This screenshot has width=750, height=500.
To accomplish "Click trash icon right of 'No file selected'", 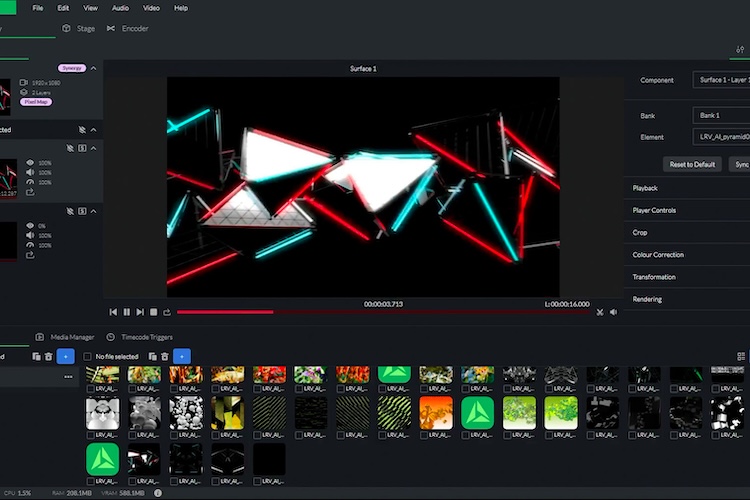I will [165, 356].
